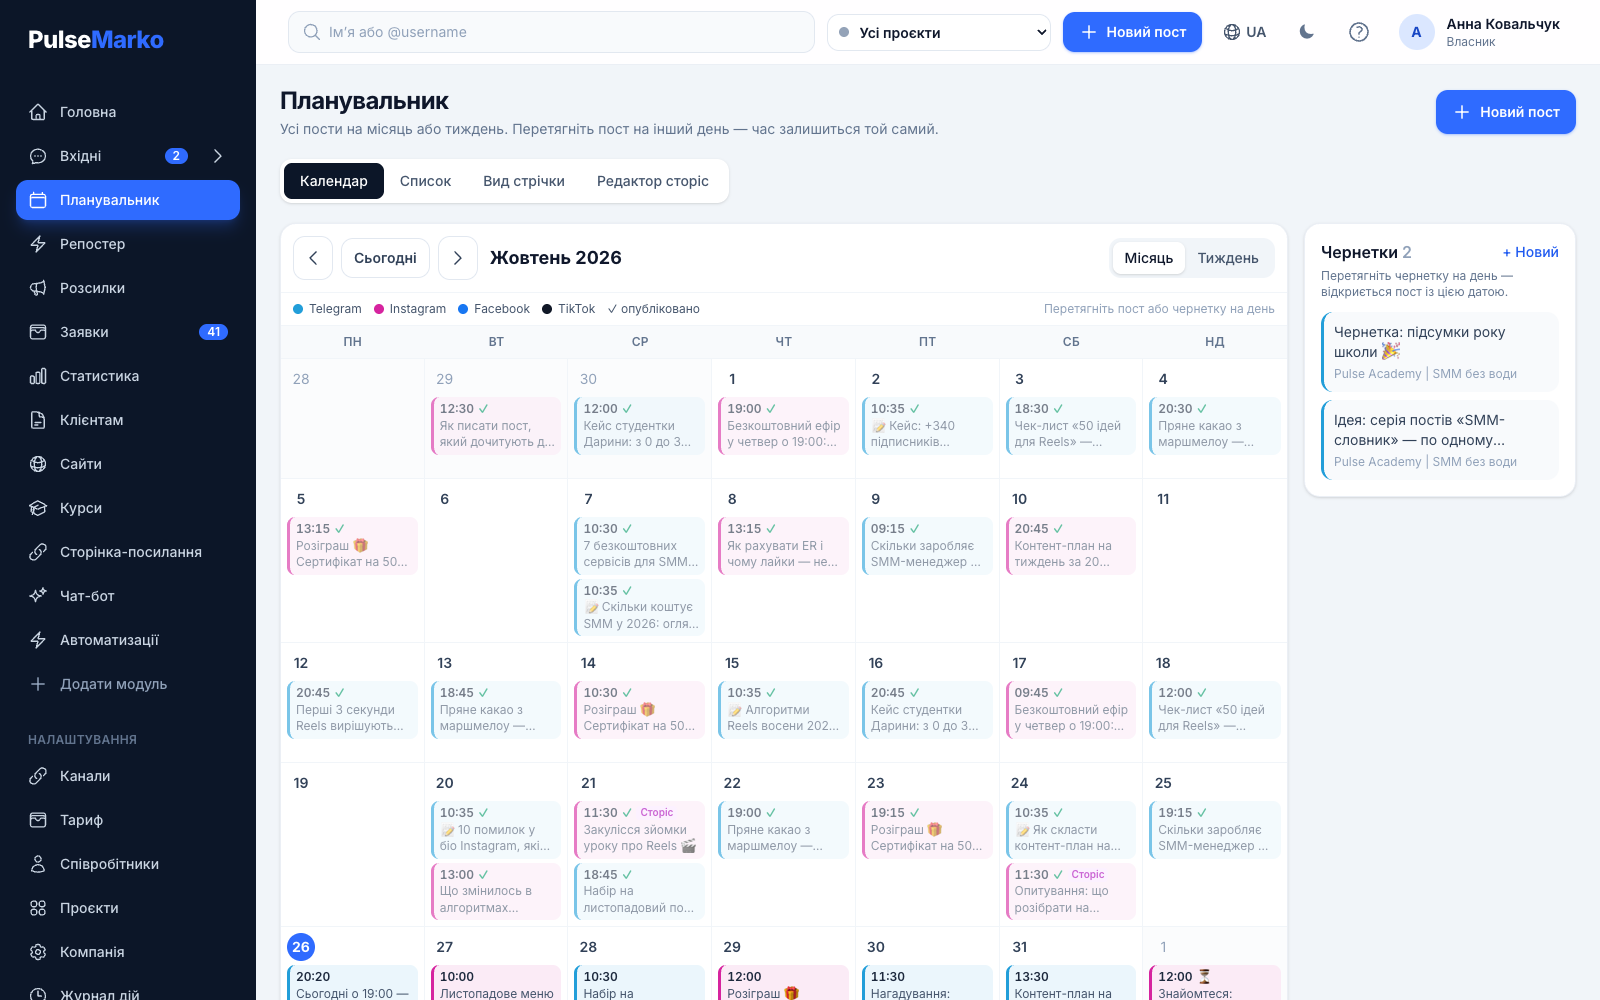Screen dimensions: 1600x1000
Task: Open the 13:15 Розіграш post on day 5
Action: (x=352, y=545)
